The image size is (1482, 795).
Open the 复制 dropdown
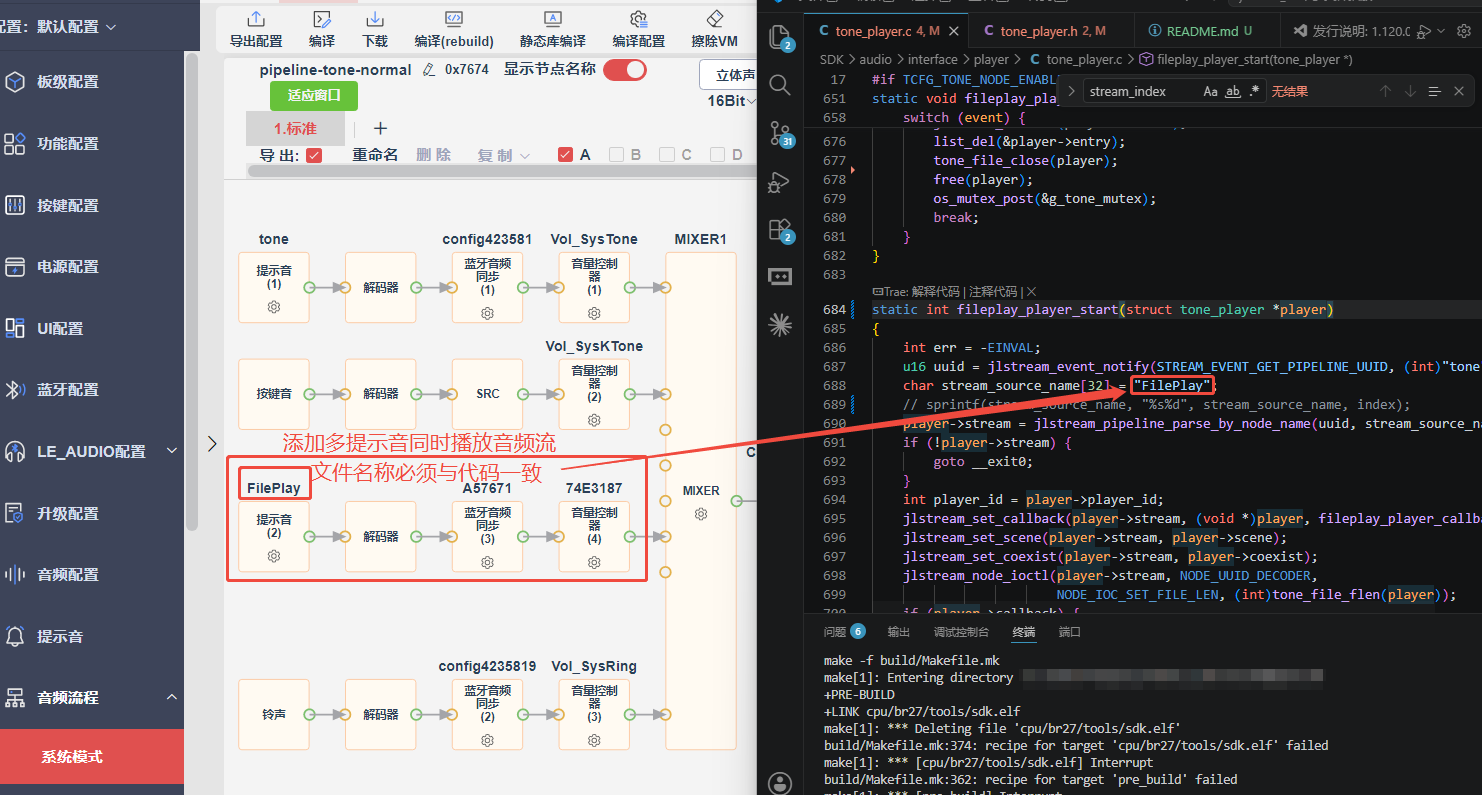pos(503,155)
